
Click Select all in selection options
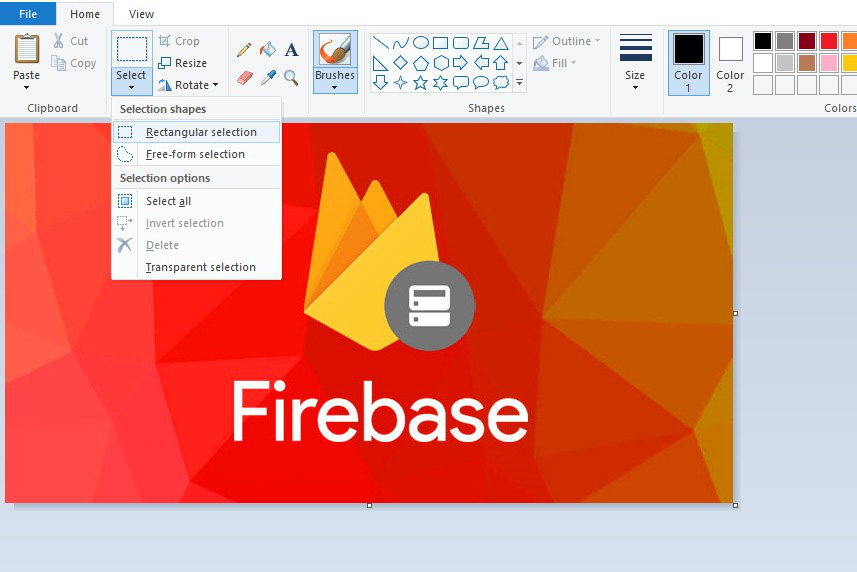pos(168,201)
